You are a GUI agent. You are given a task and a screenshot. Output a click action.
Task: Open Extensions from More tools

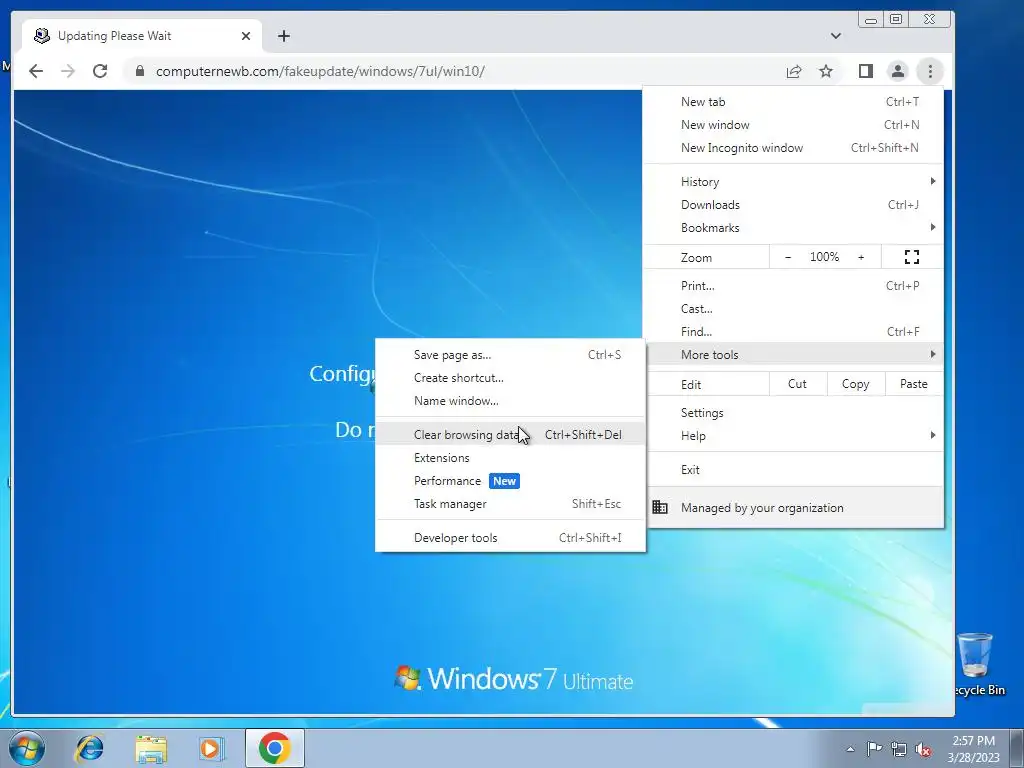point(510,457)
